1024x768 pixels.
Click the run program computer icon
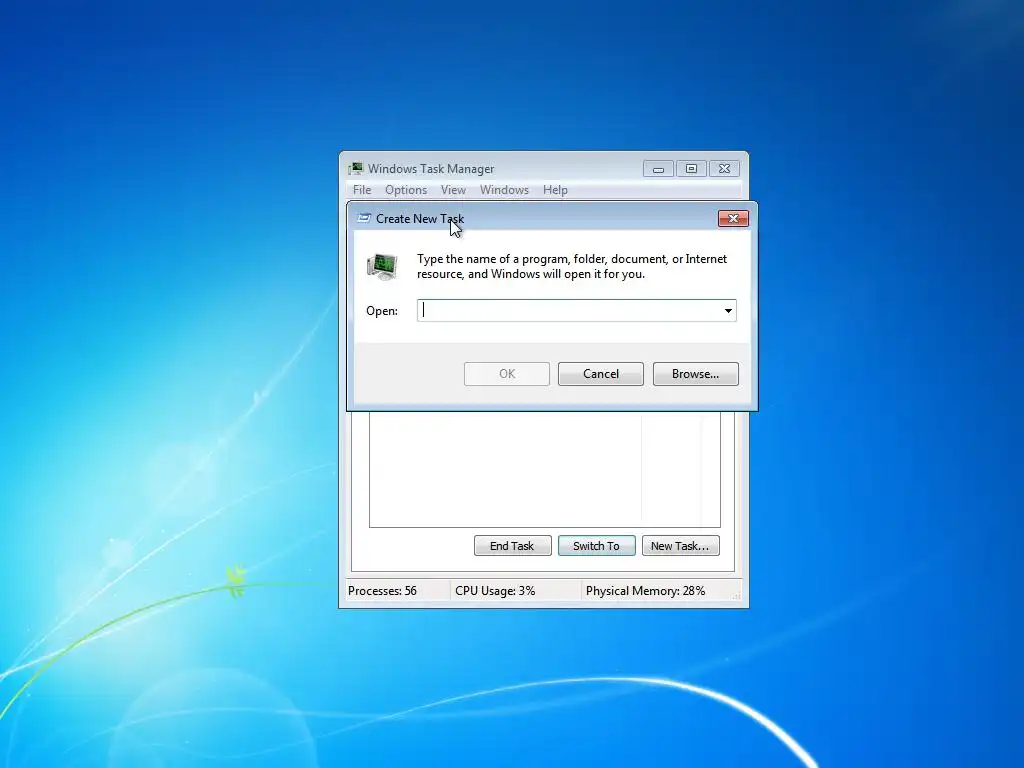coord(382,266)
